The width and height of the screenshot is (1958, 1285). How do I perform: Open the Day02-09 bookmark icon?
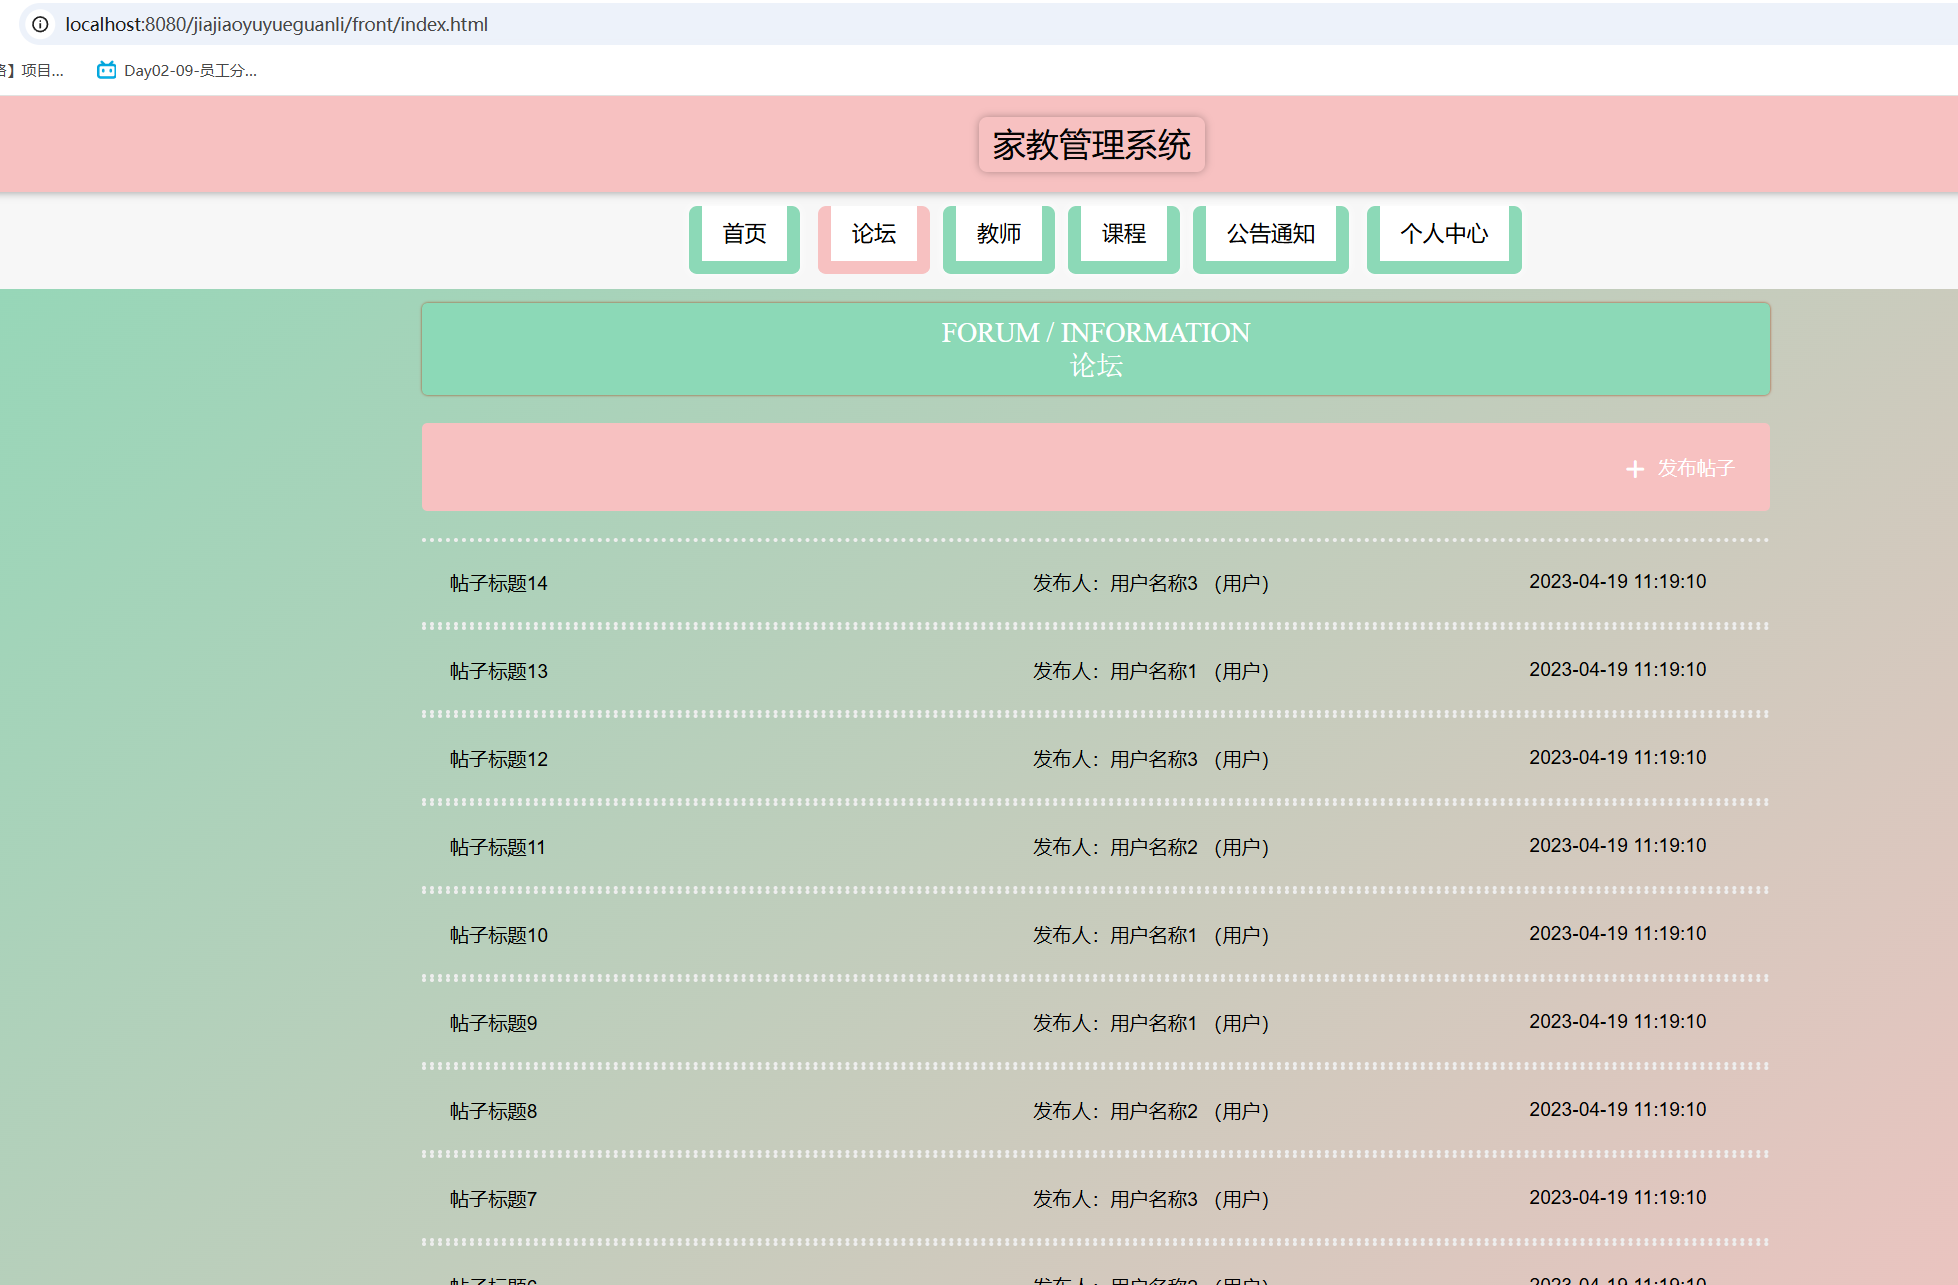click(106, 70)
